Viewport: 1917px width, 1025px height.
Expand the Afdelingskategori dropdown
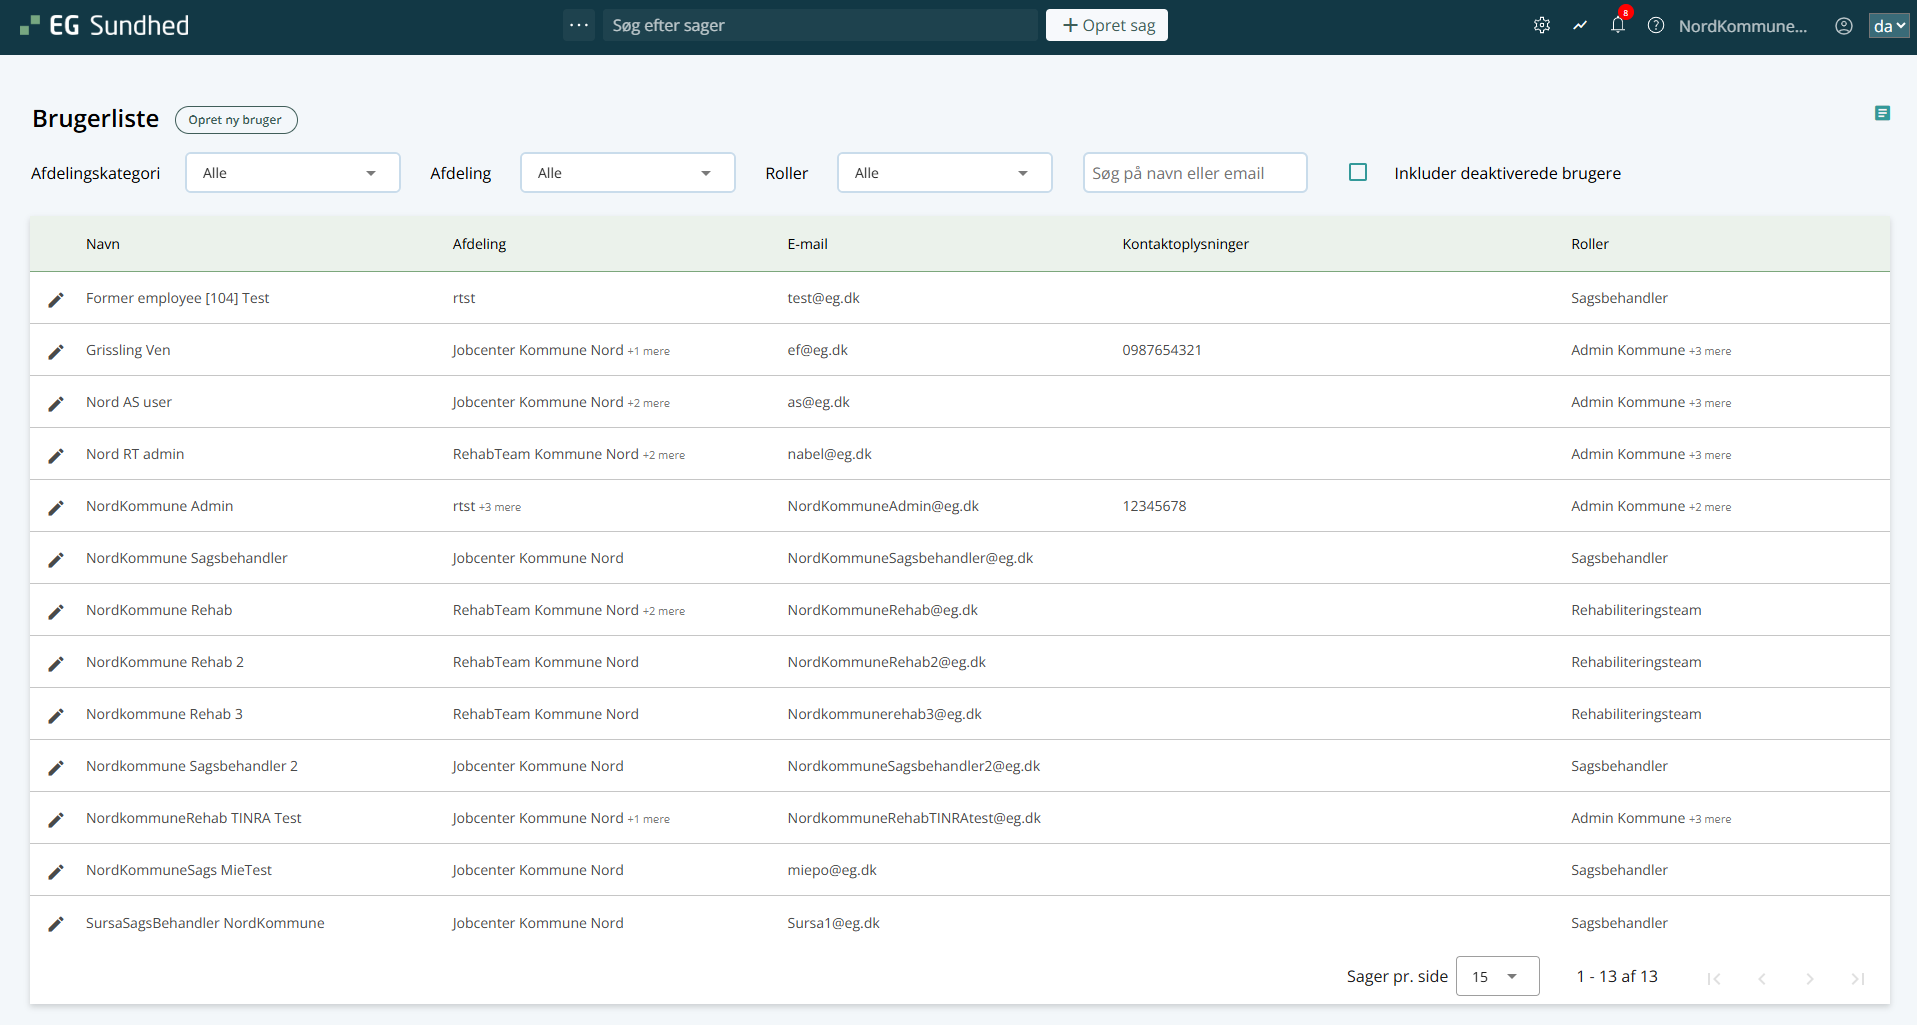(x=292, y=173)
